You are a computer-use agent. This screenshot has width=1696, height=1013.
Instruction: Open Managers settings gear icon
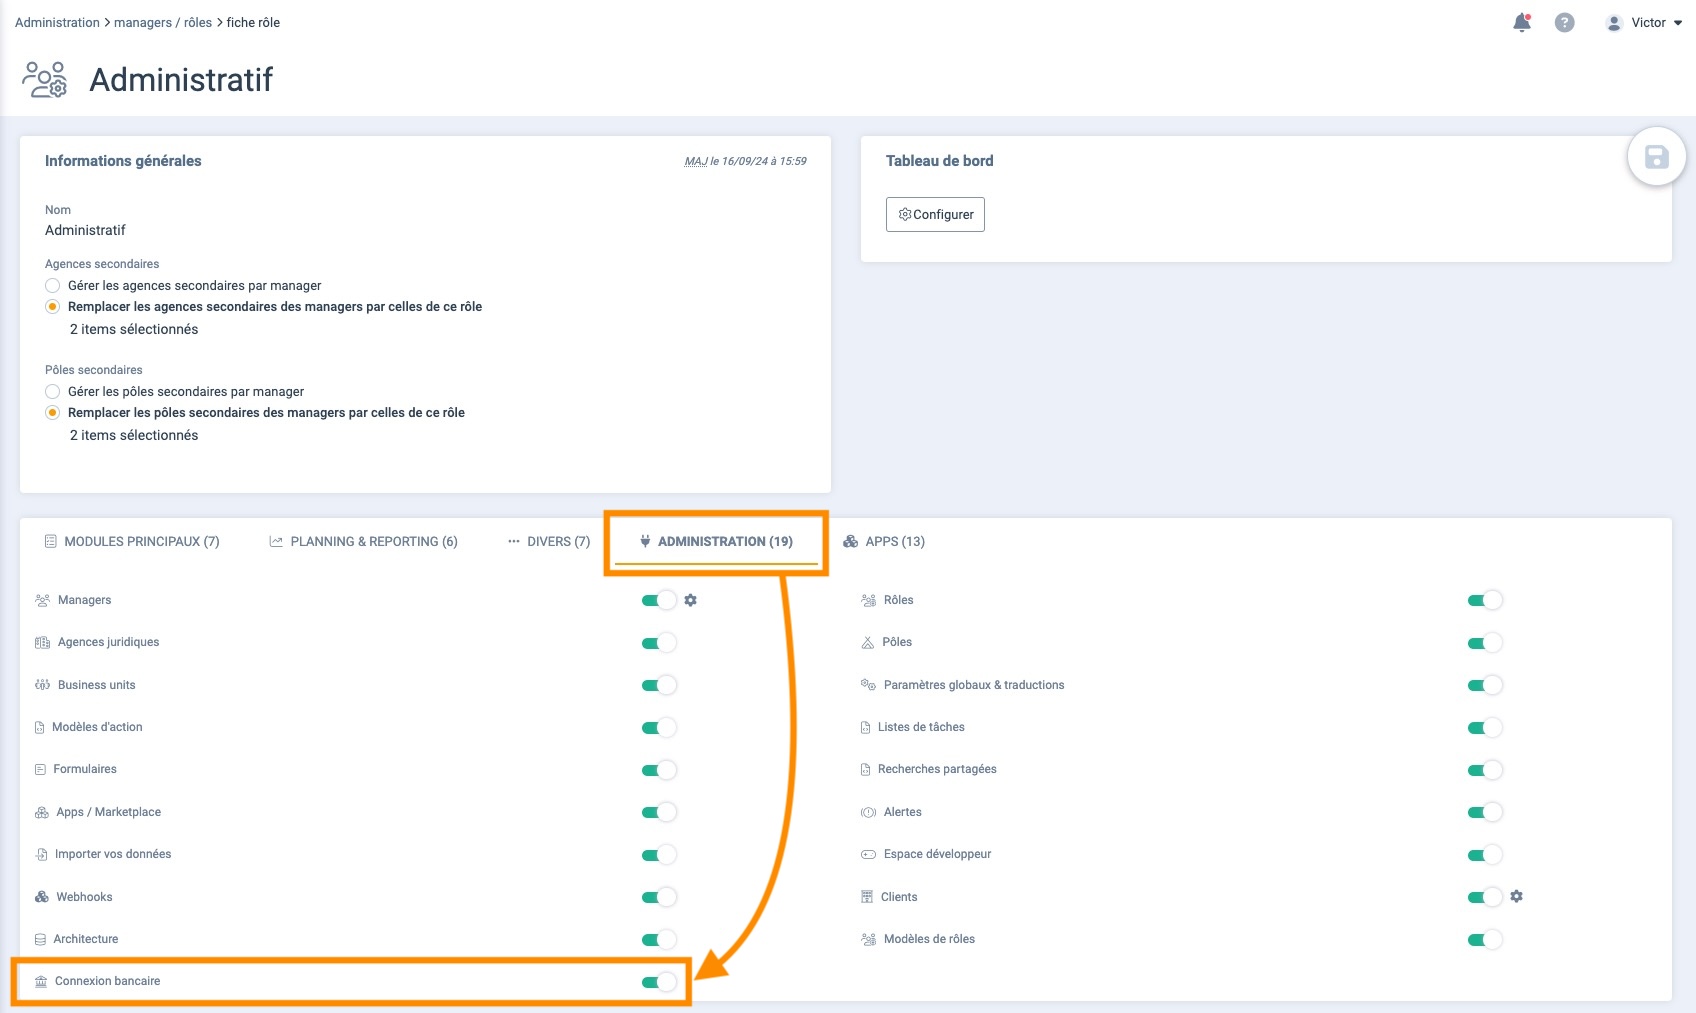click(x=690, y=600)
